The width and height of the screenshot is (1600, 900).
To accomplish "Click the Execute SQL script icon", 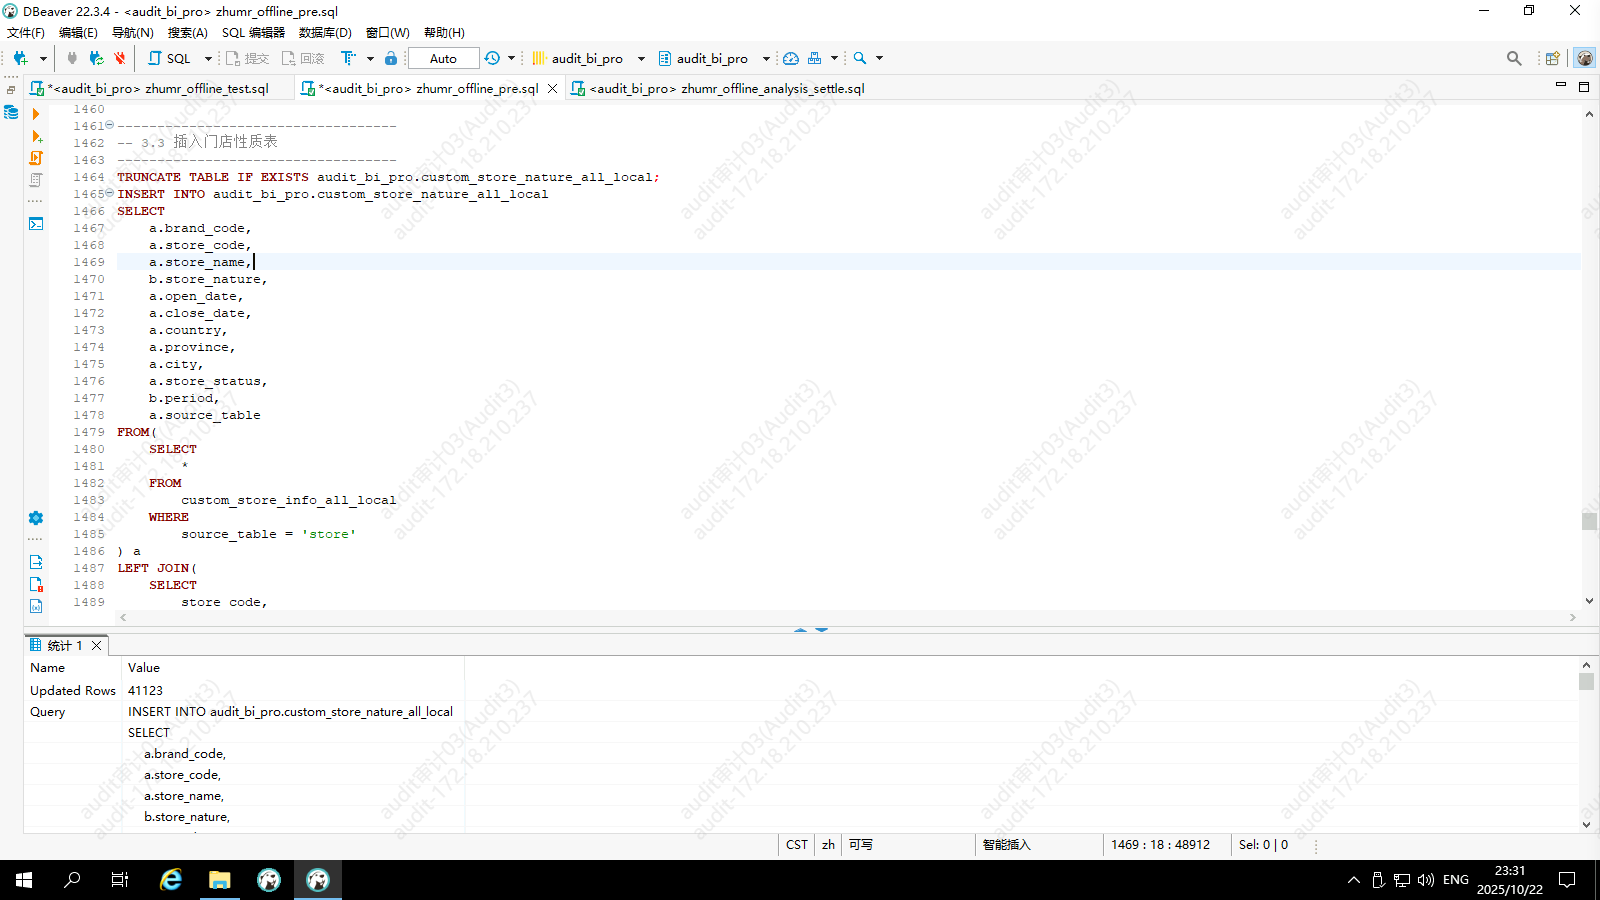I will point(36,158).
